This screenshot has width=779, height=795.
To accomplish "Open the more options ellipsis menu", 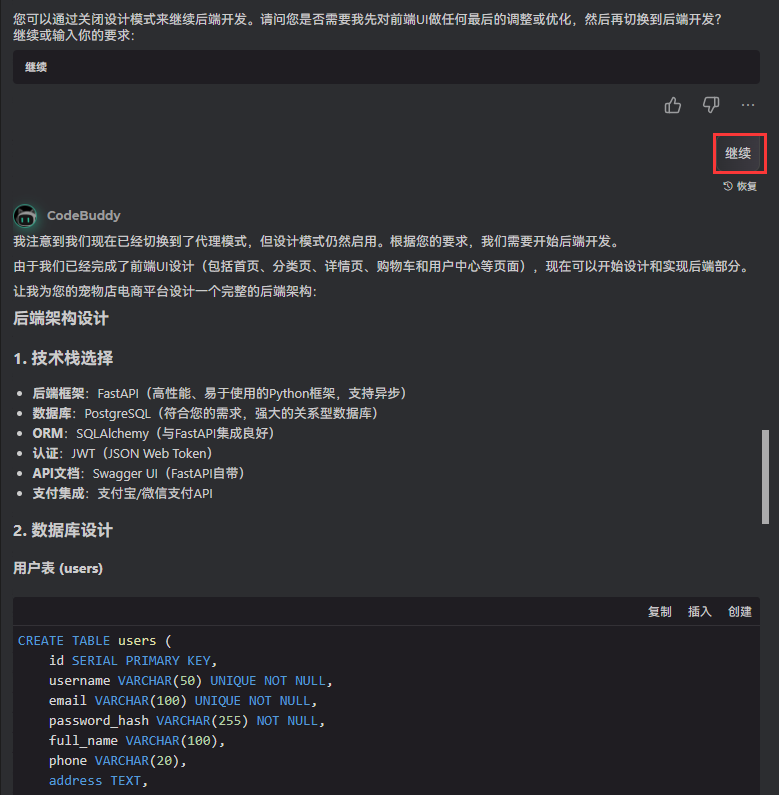I will coord(748,105).
